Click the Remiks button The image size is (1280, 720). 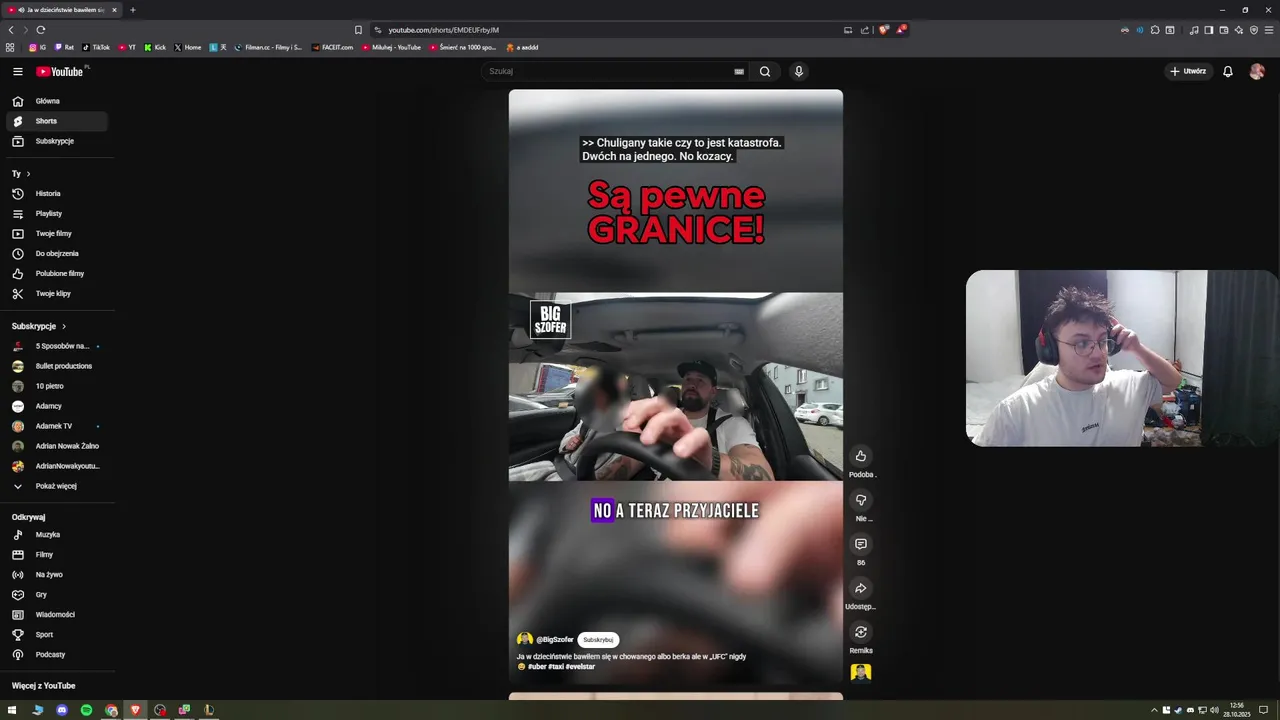pos(861,632)
